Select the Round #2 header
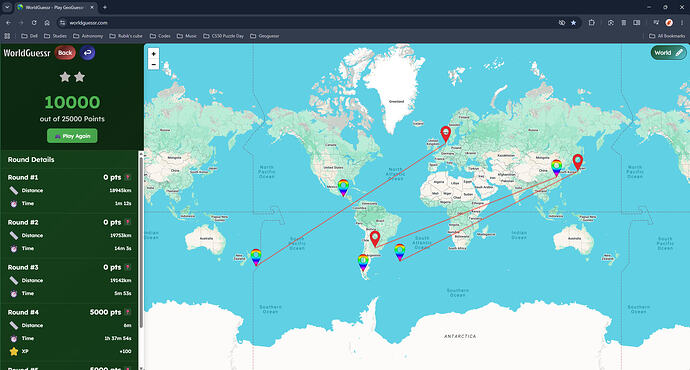690x370 pixels. tap(23, 222)
